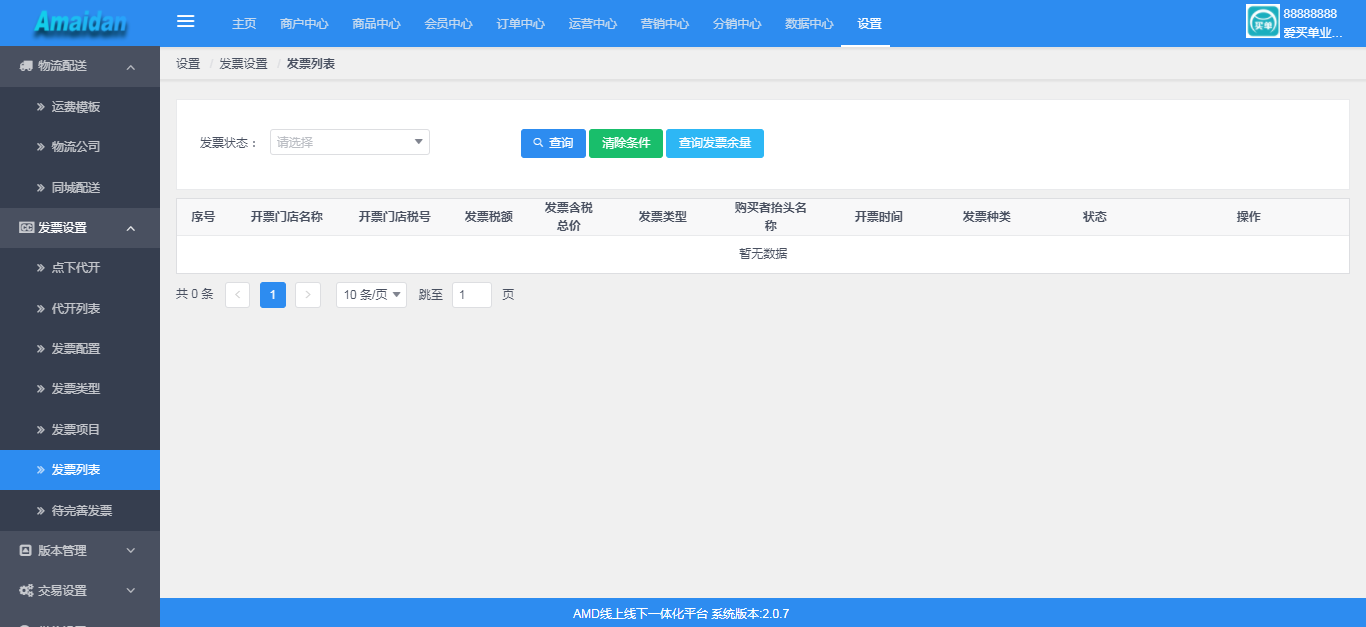Go to next page arrow
Image resolution: width=1366 pixels, height=627 pixels.
coord(308,295)
